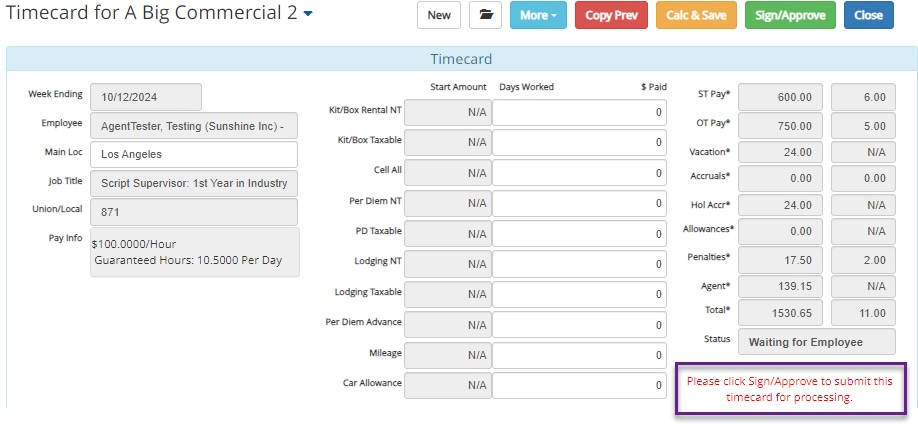Screen dimensions: 918x428
Task: Click Kit/Box Taxable start amount field
Action: pos(448,143)
